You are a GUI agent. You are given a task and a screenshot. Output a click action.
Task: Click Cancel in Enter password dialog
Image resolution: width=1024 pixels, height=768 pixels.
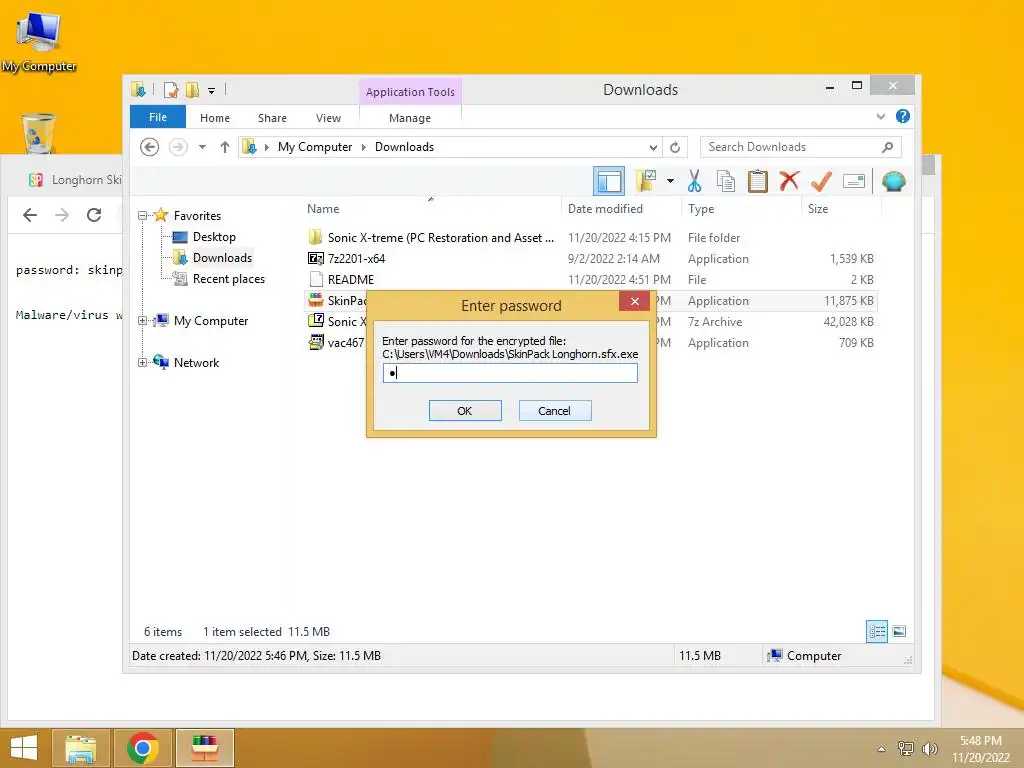555,411
